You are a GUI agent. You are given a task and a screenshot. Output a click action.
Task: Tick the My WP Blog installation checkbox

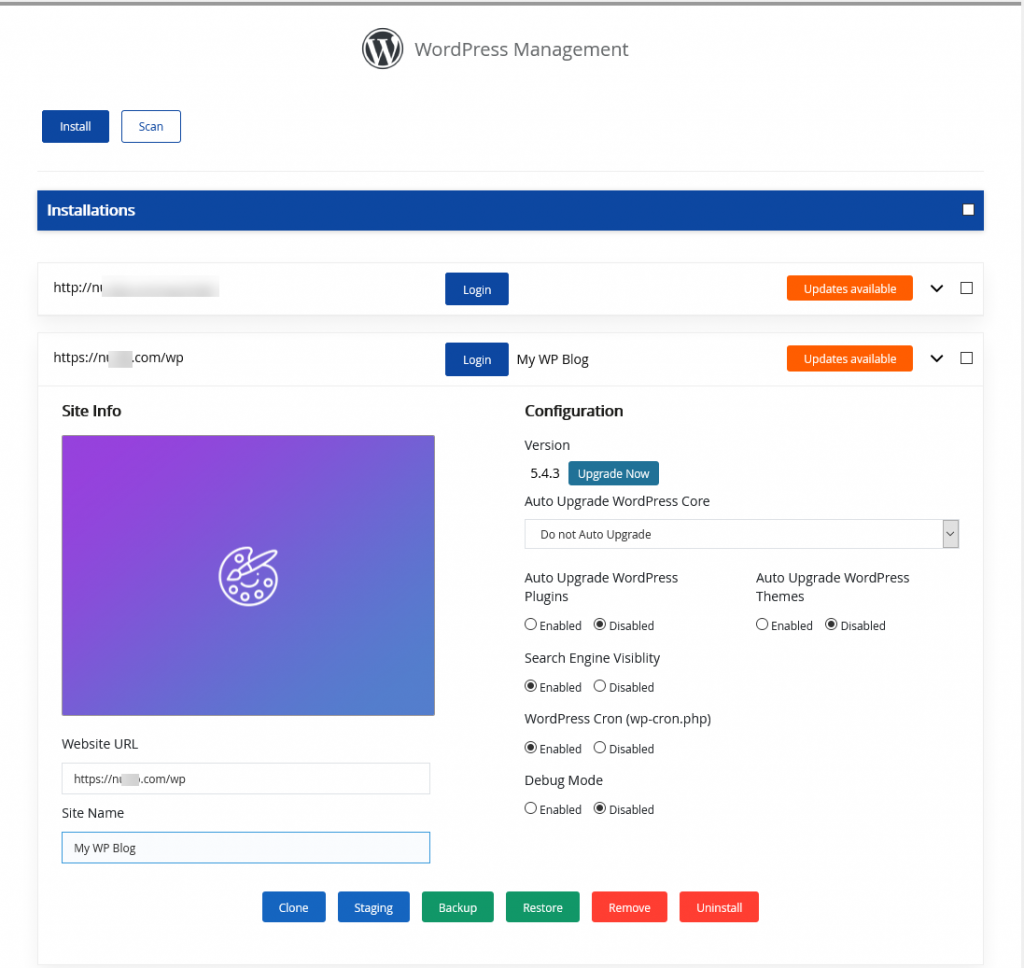pos(967,358)
